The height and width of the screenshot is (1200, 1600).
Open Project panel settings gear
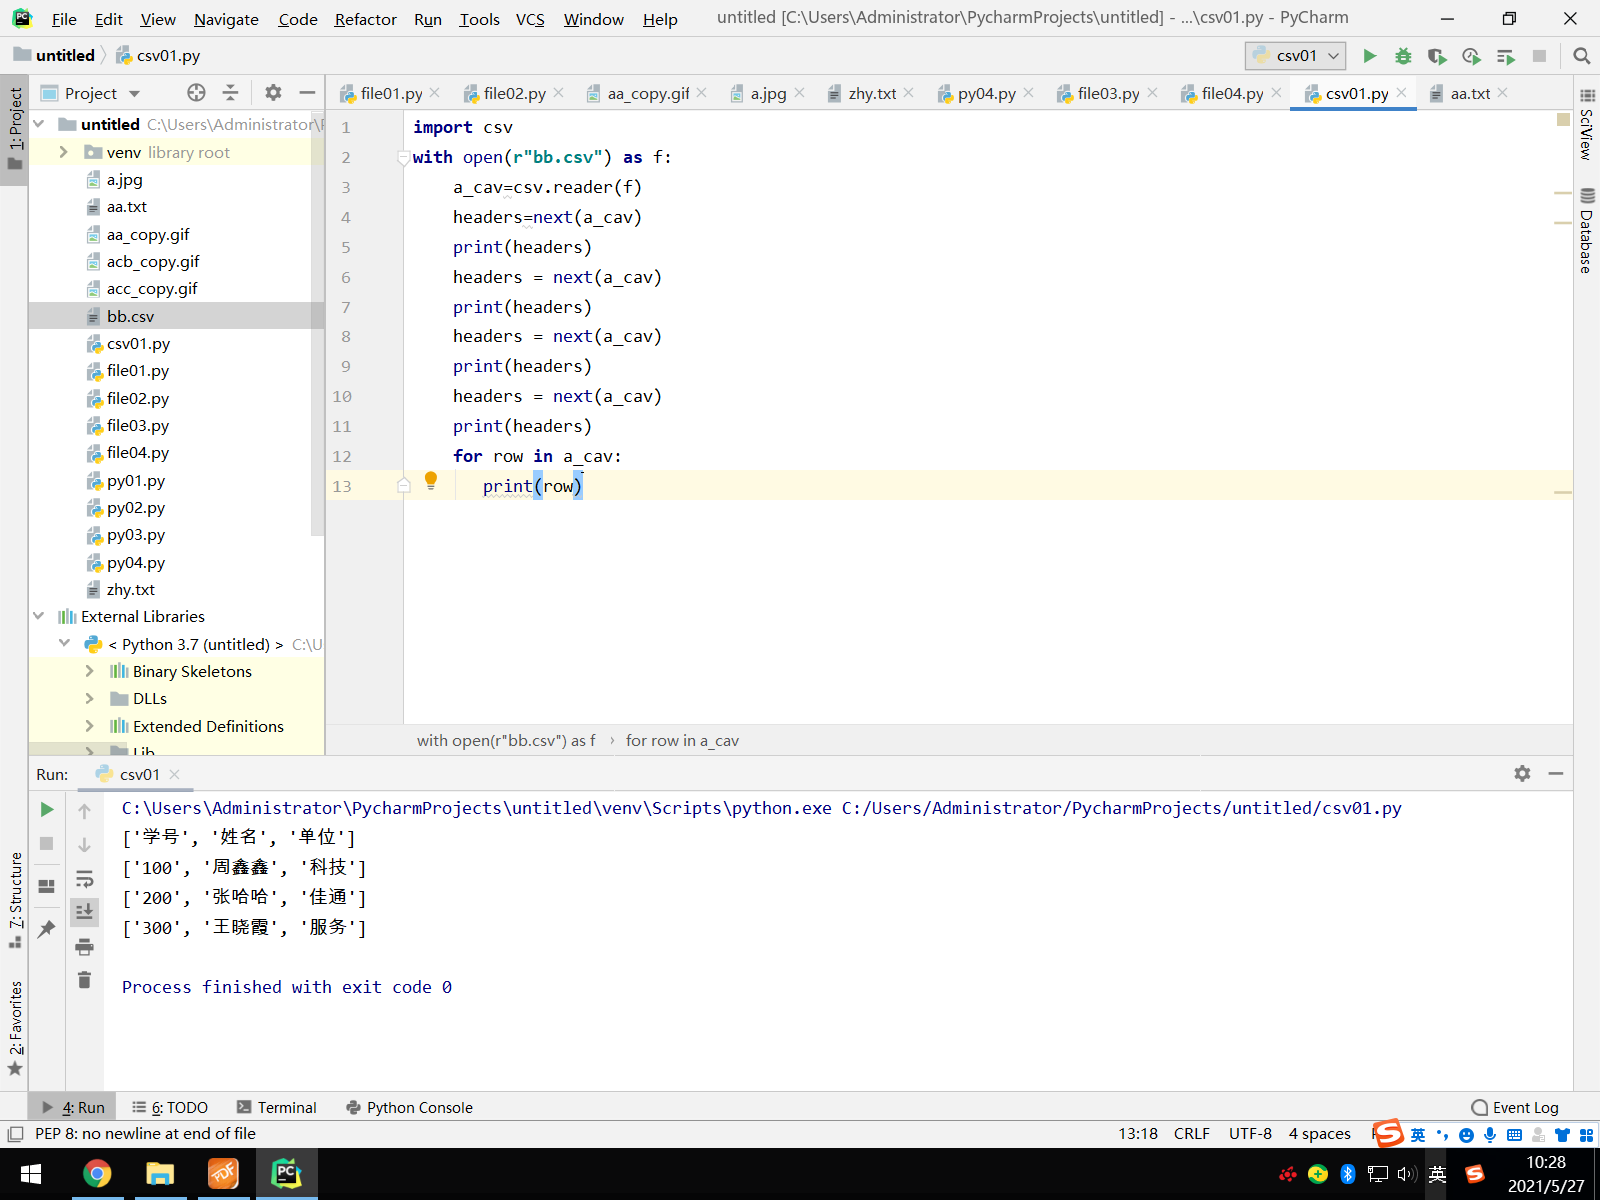pyautogui.click(x=273, y=93)
